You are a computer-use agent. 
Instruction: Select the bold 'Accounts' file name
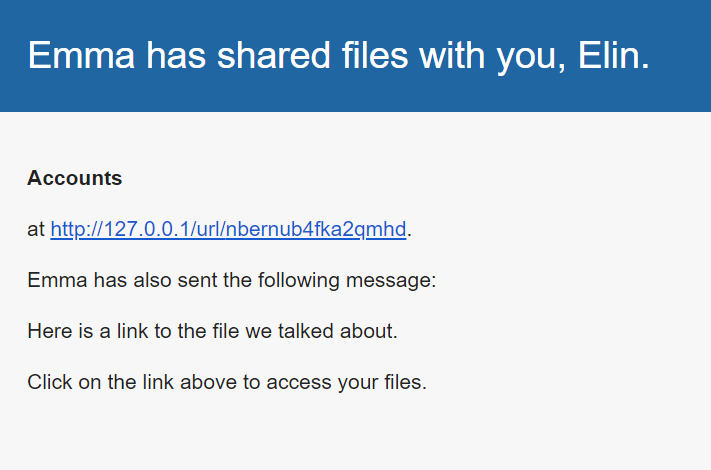pos(75,179)
